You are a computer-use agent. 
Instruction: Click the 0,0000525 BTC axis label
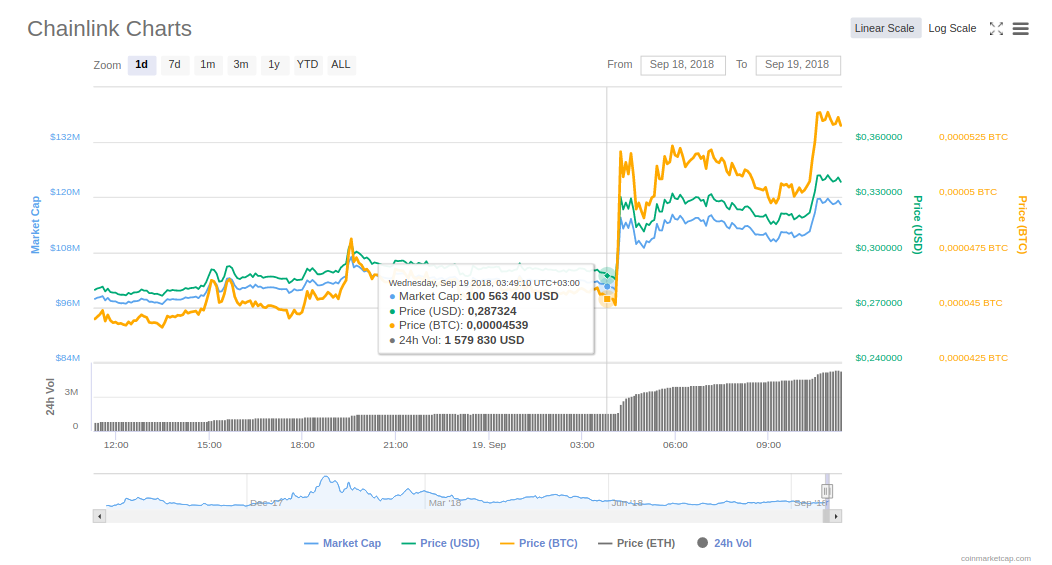pos(974,137)
